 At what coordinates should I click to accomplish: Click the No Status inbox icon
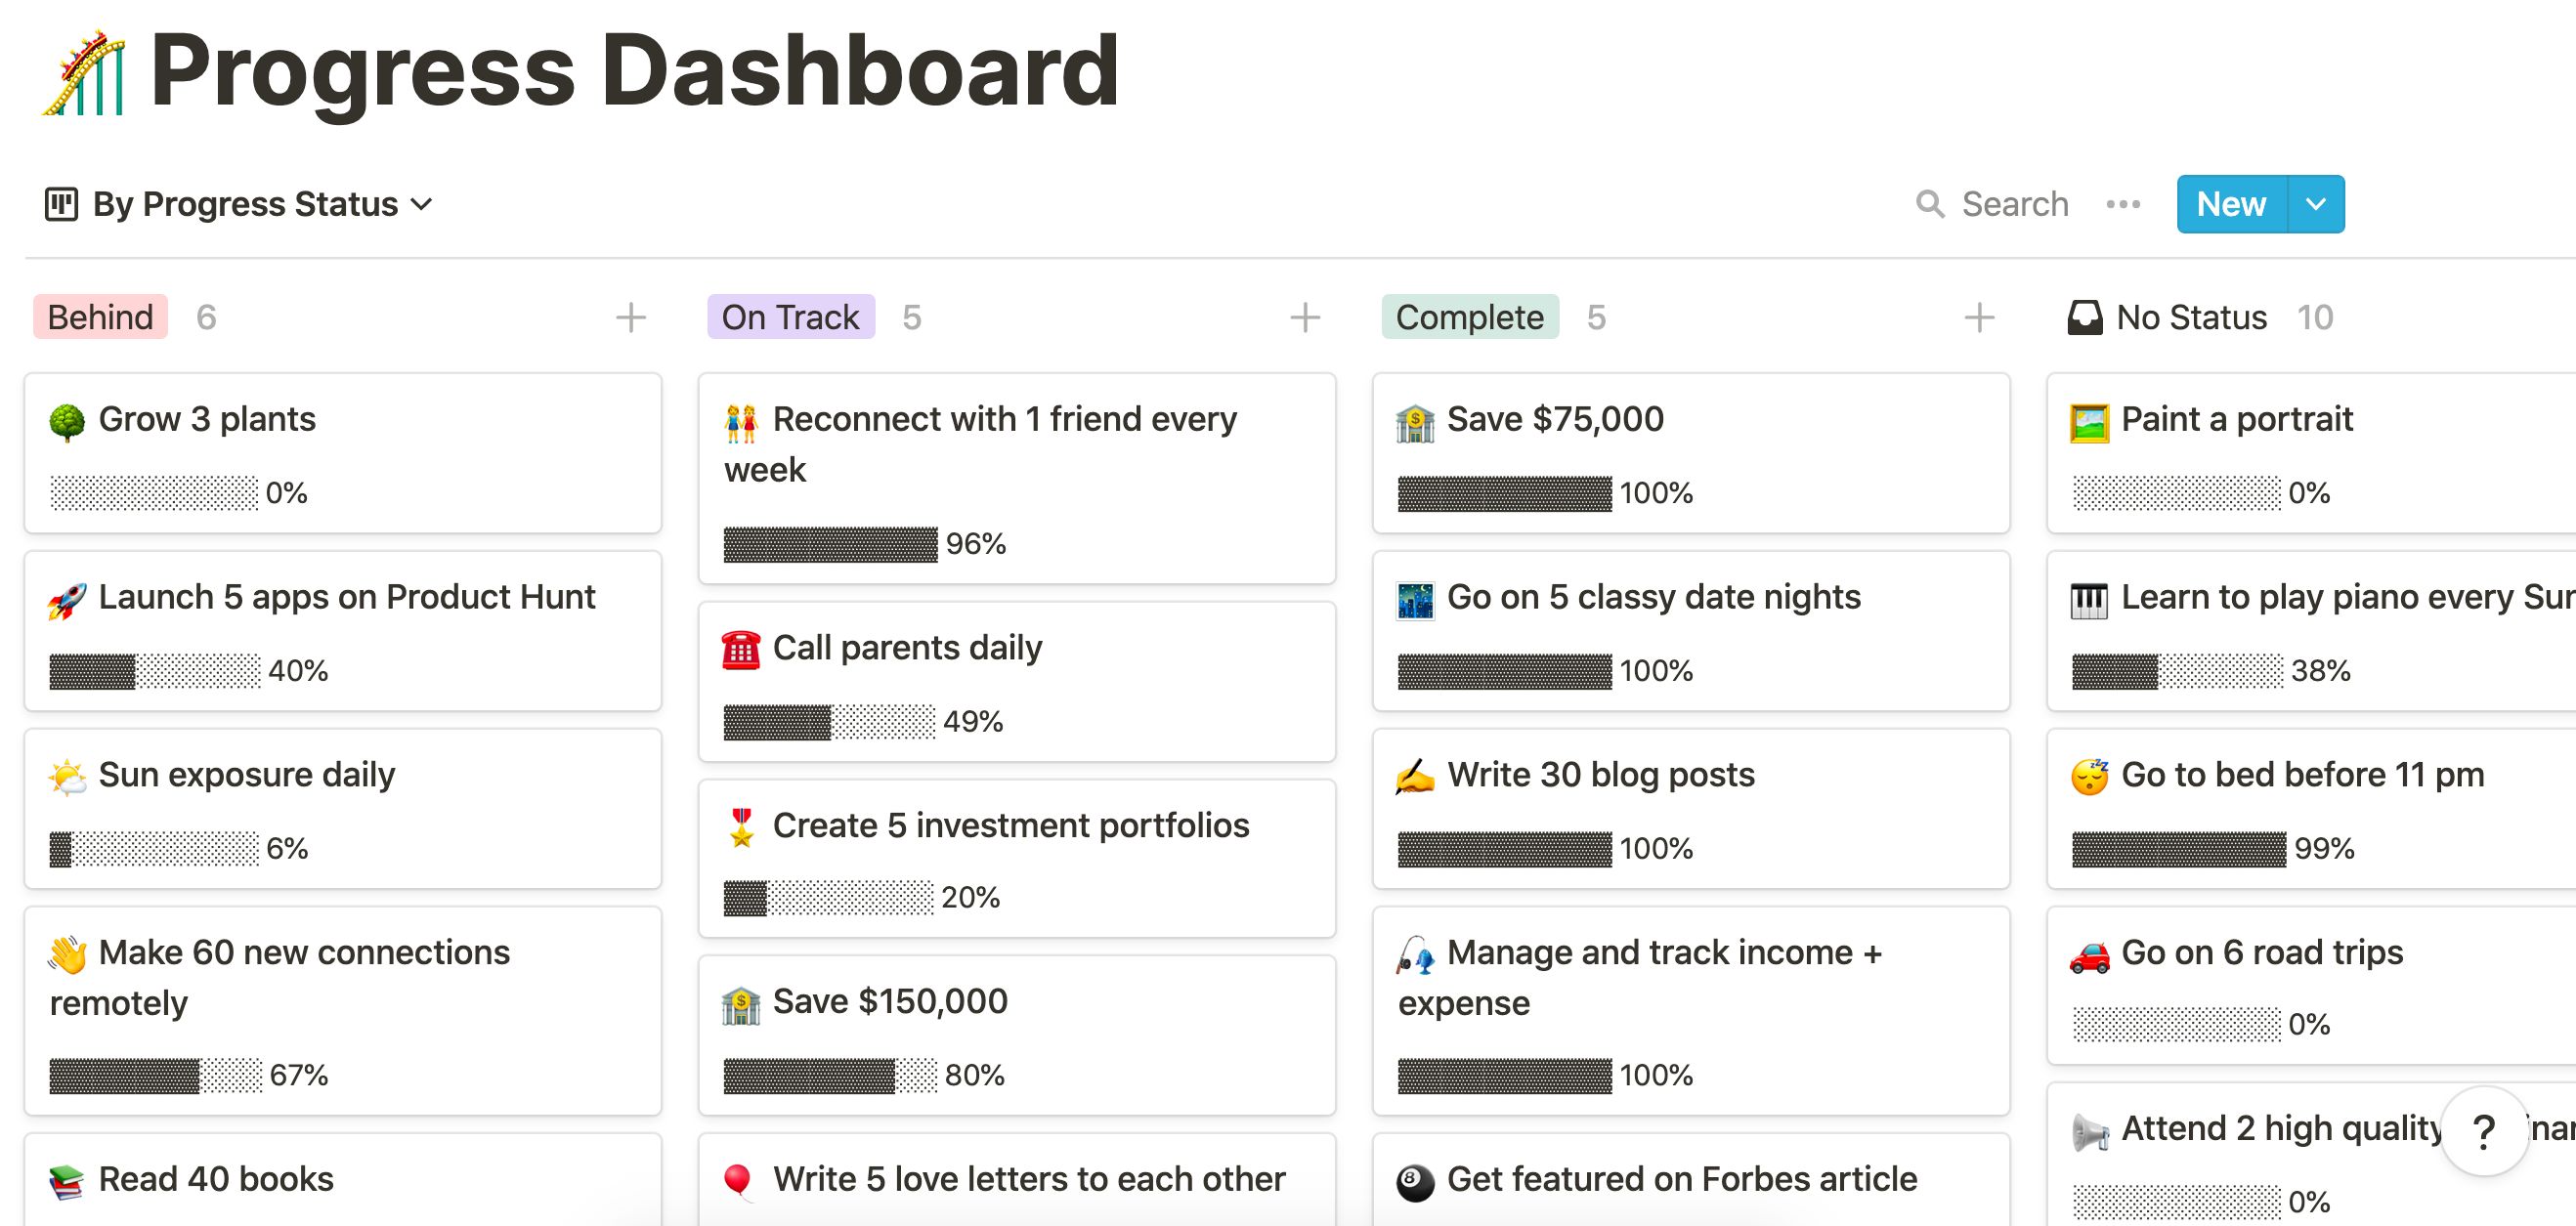2084,318
